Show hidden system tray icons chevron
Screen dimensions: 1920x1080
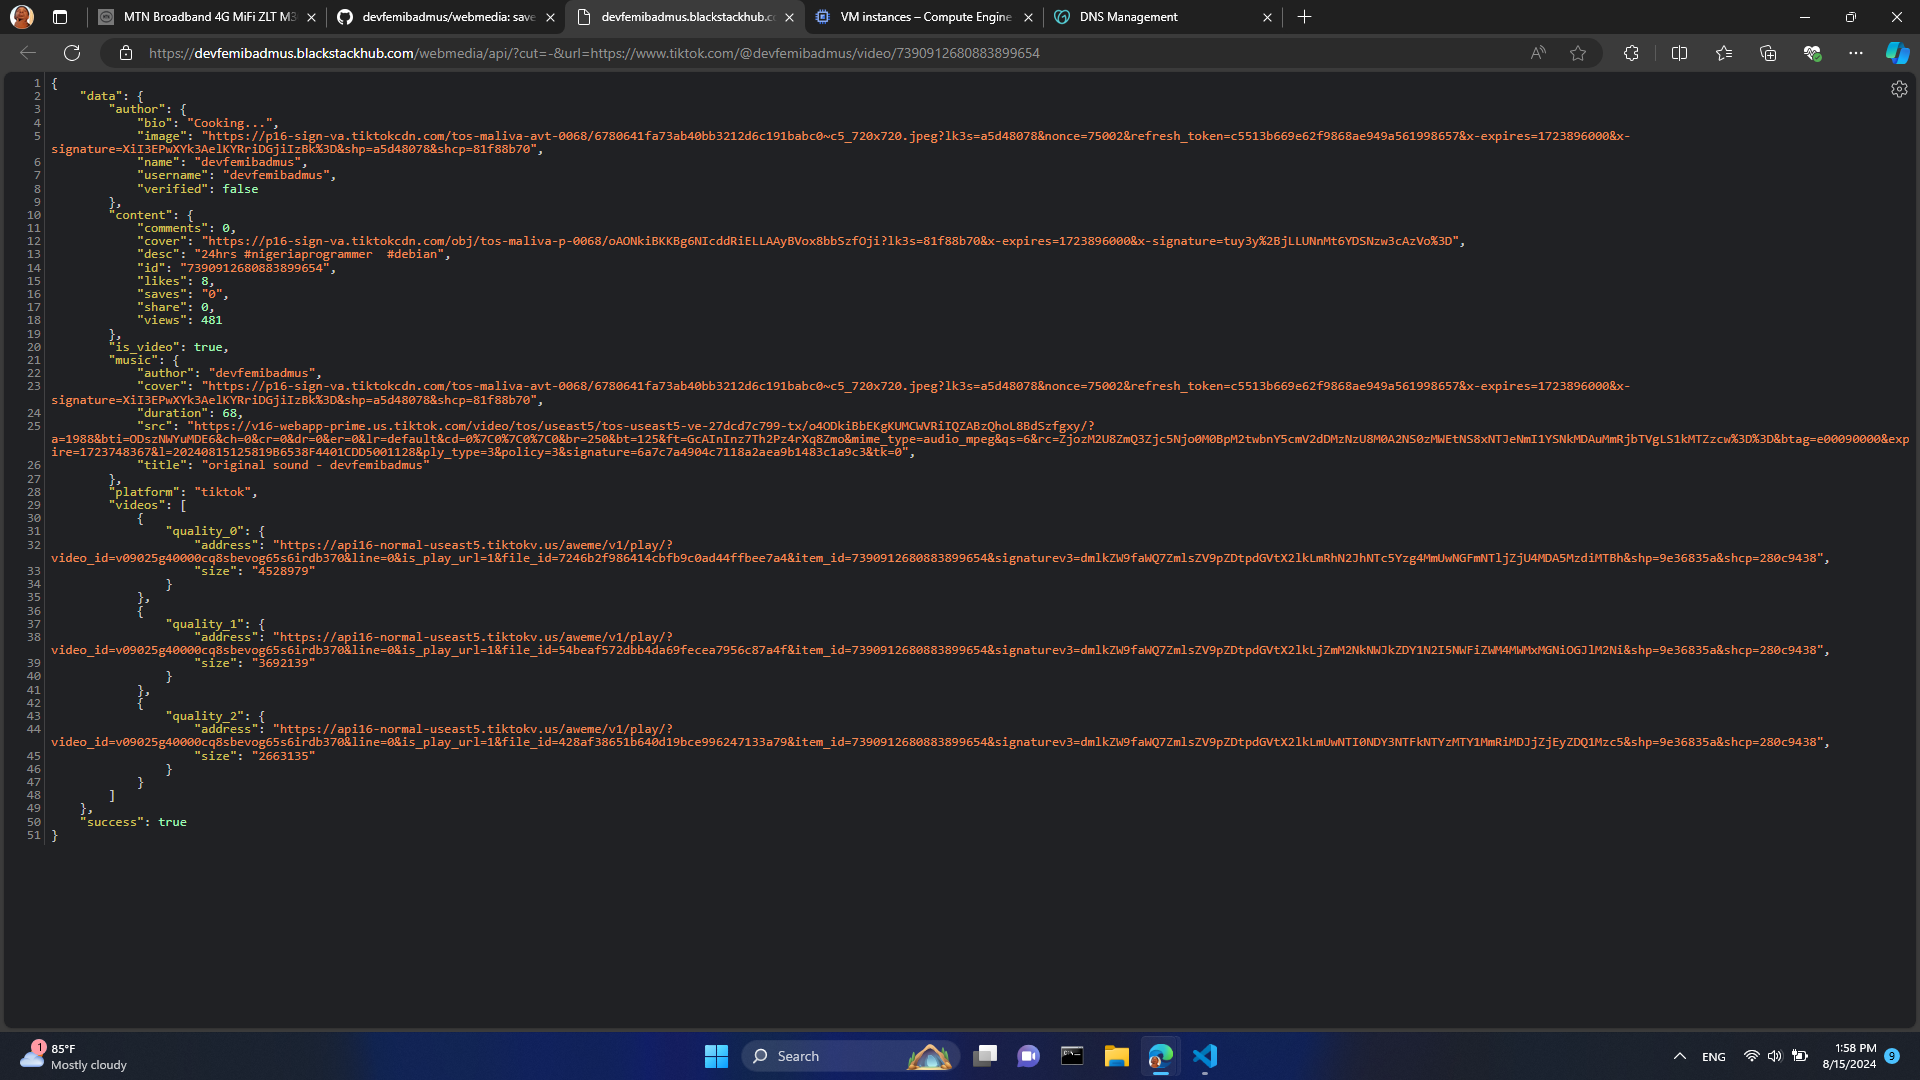pos(1680,1056)
